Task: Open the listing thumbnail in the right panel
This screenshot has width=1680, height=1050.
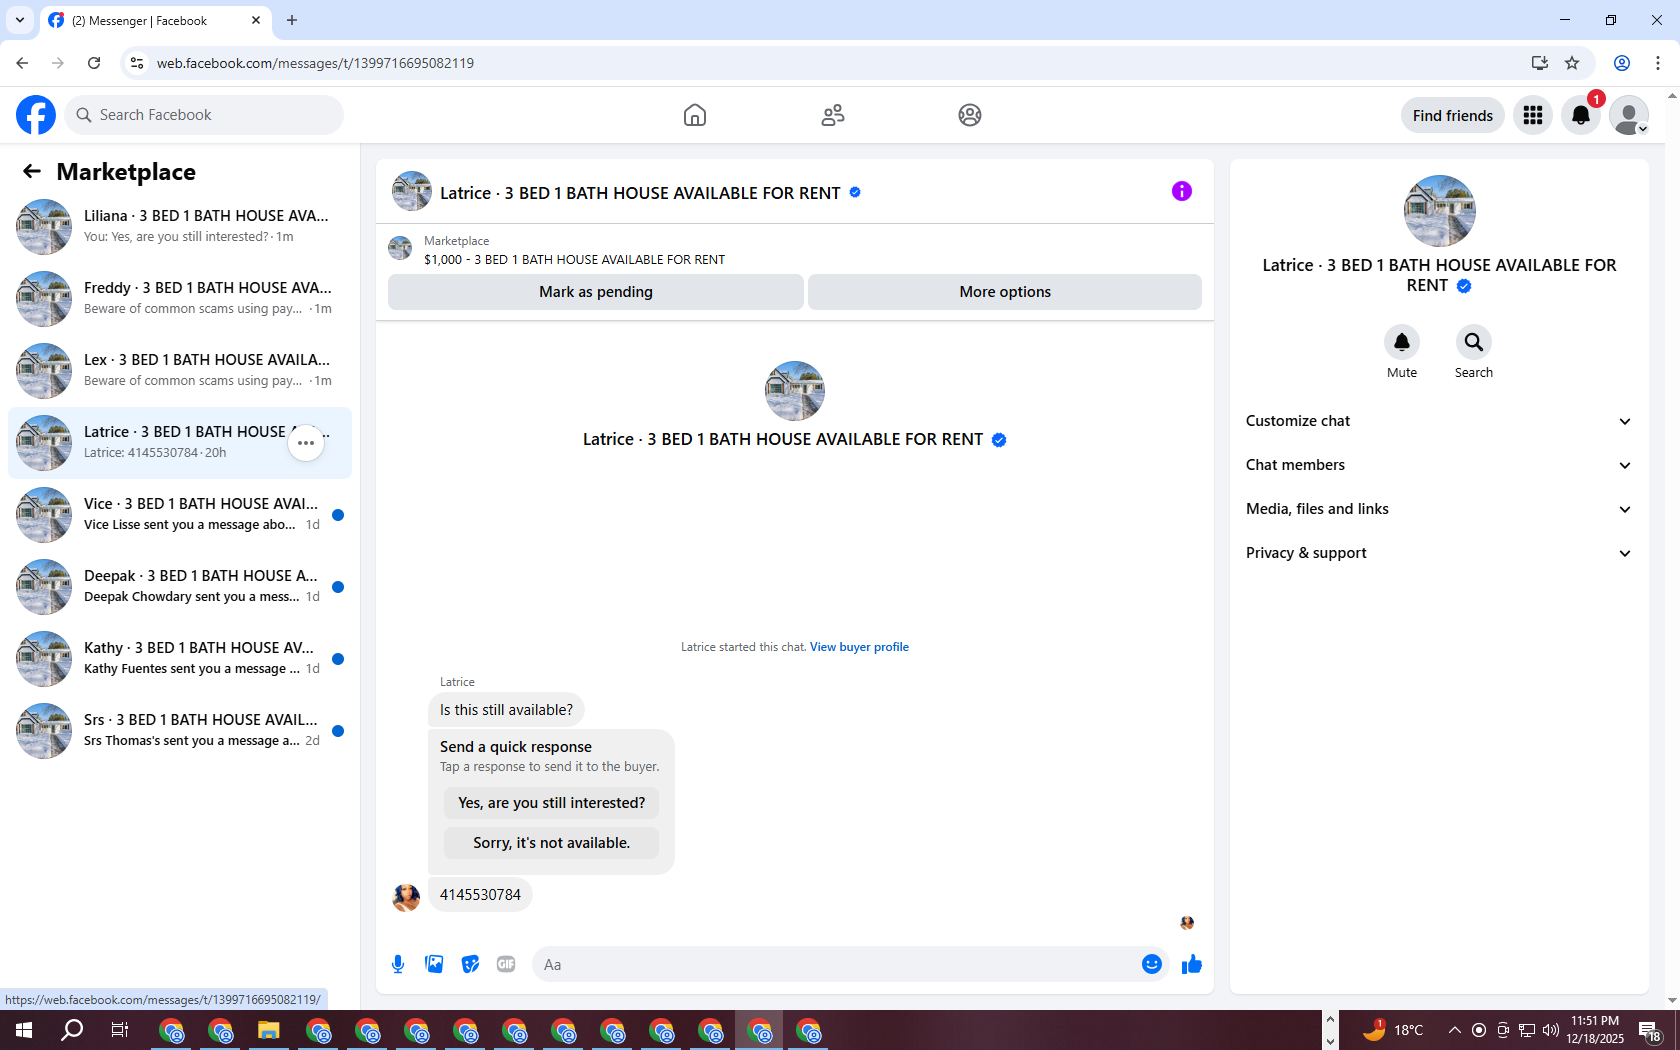Action: pos(1440,211)
